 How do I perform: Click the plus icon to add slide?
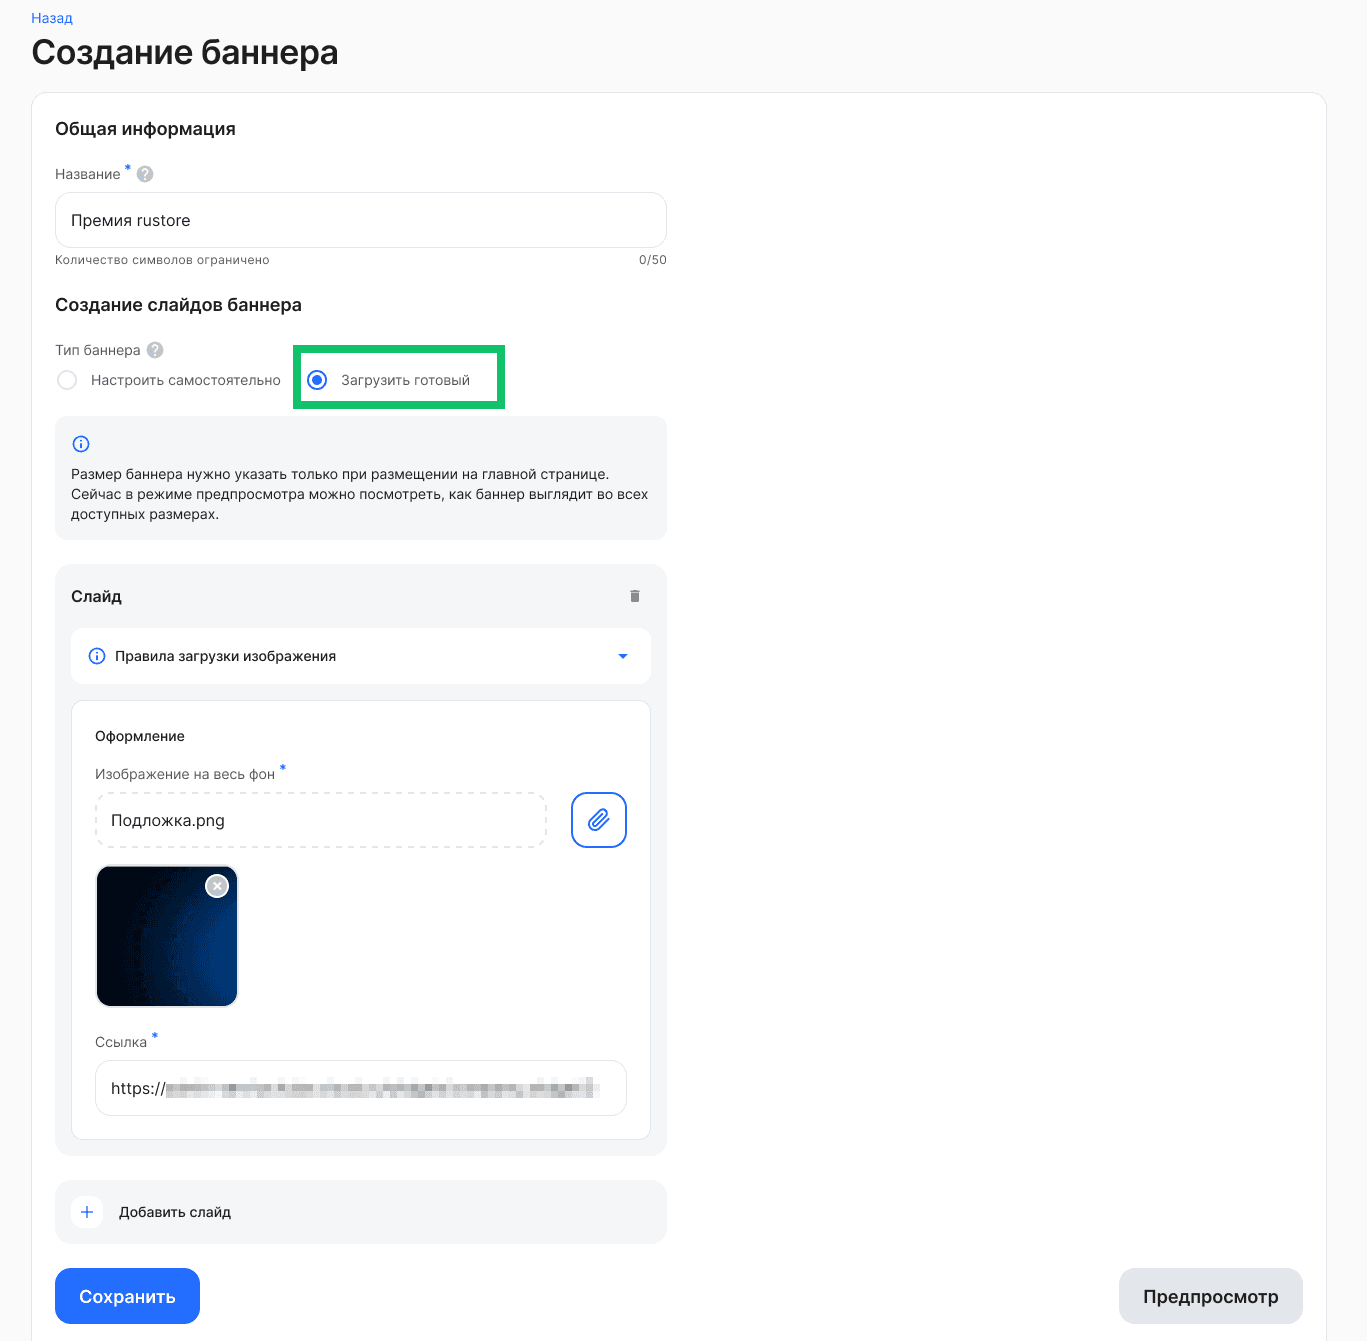coord(87,1212)
